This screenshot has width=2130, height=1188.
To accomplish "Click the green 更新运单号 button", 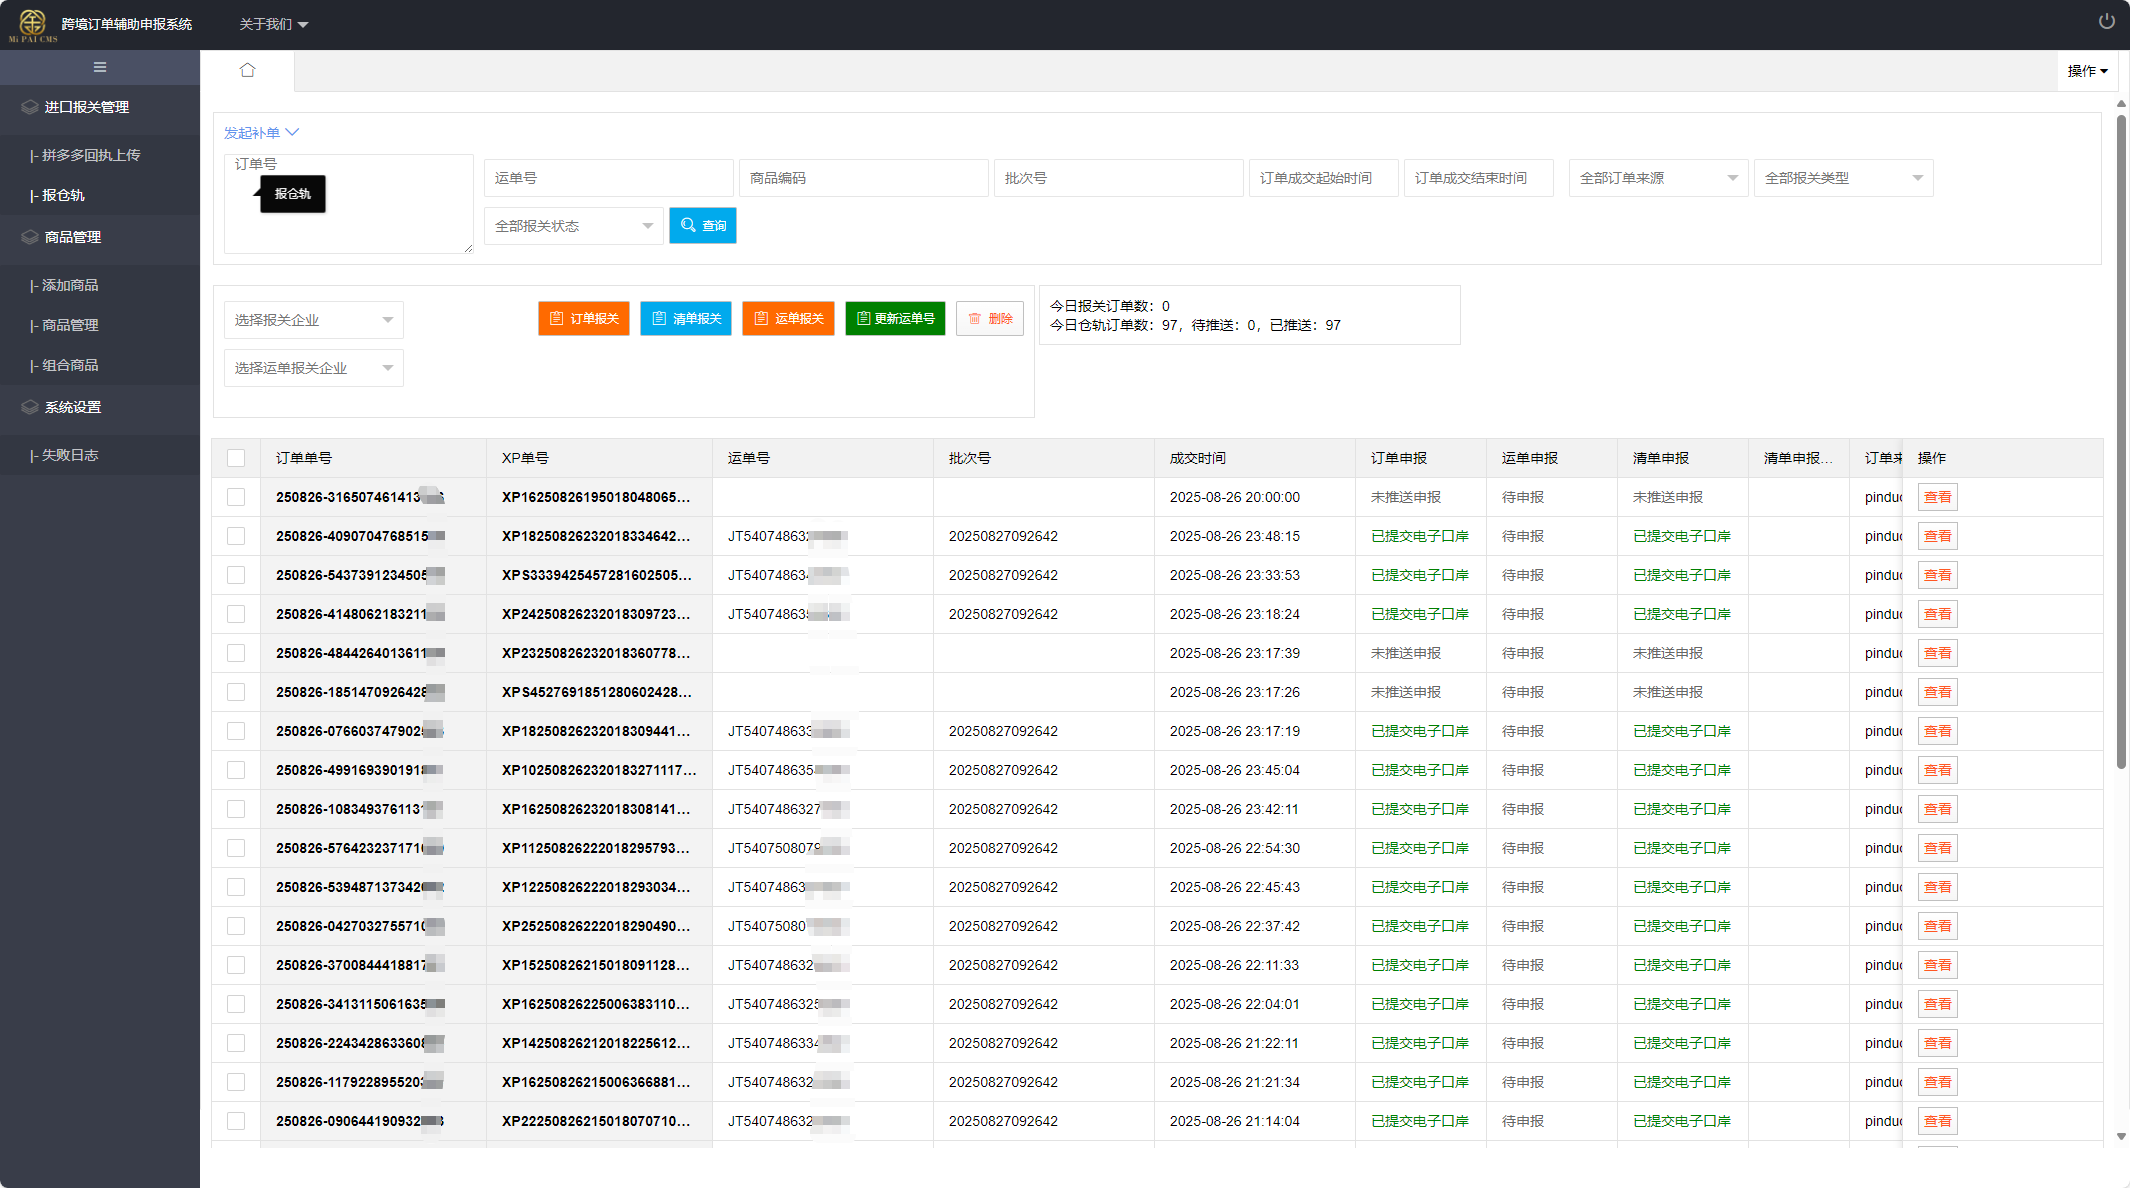I will click(x=895, y=319).
